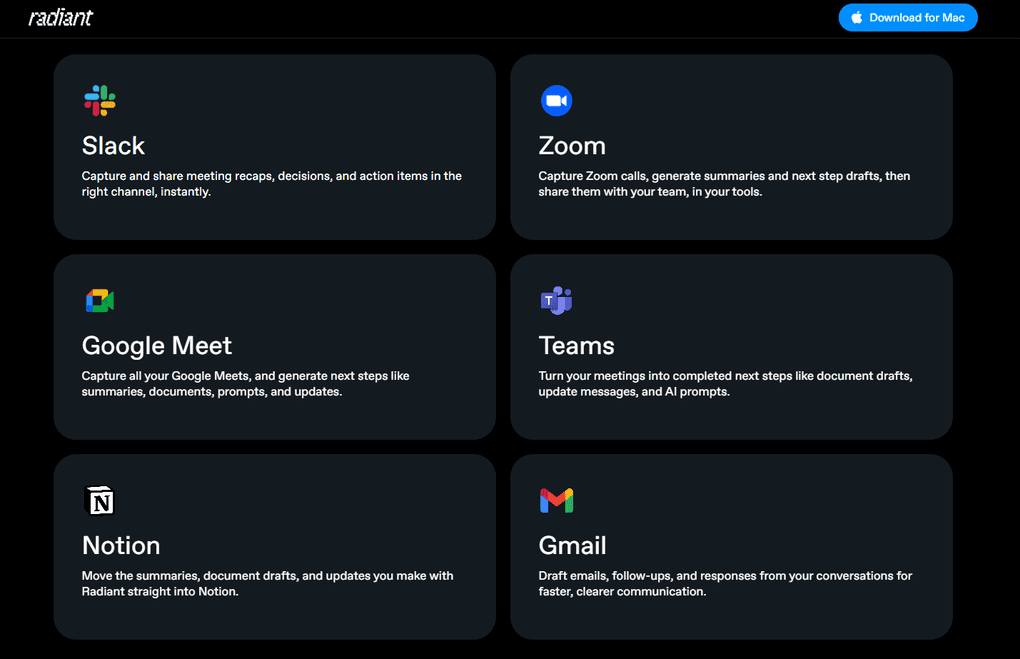
Task: Open the Notion integration card
Action: coord(275,547)
